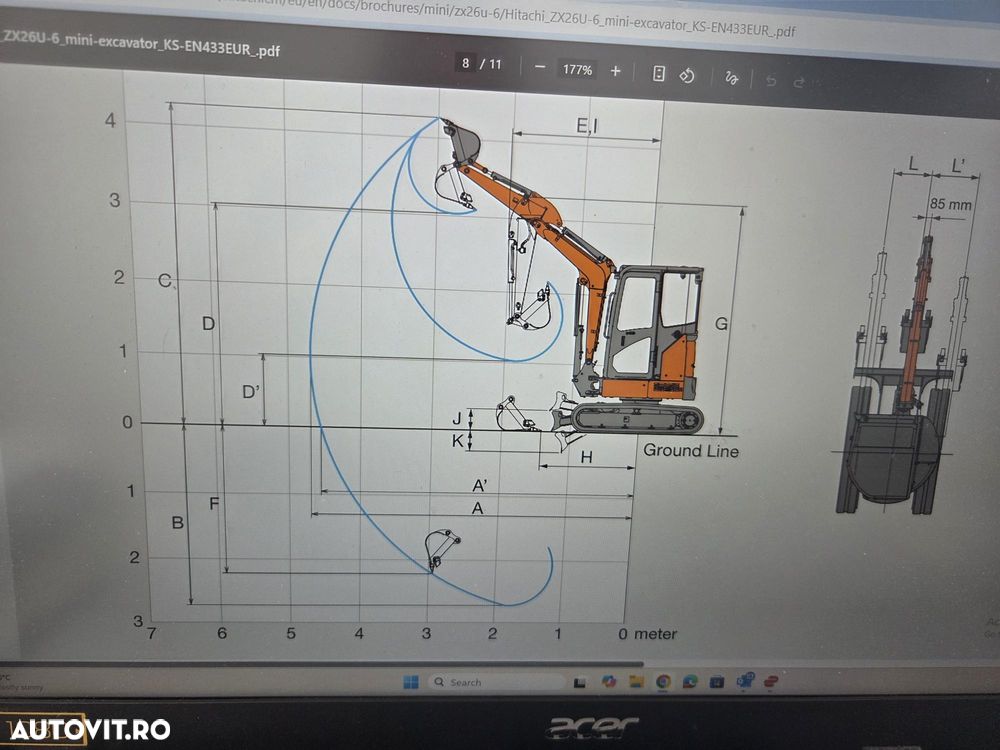Zoom in with the plus button

[x=615, y=71]
